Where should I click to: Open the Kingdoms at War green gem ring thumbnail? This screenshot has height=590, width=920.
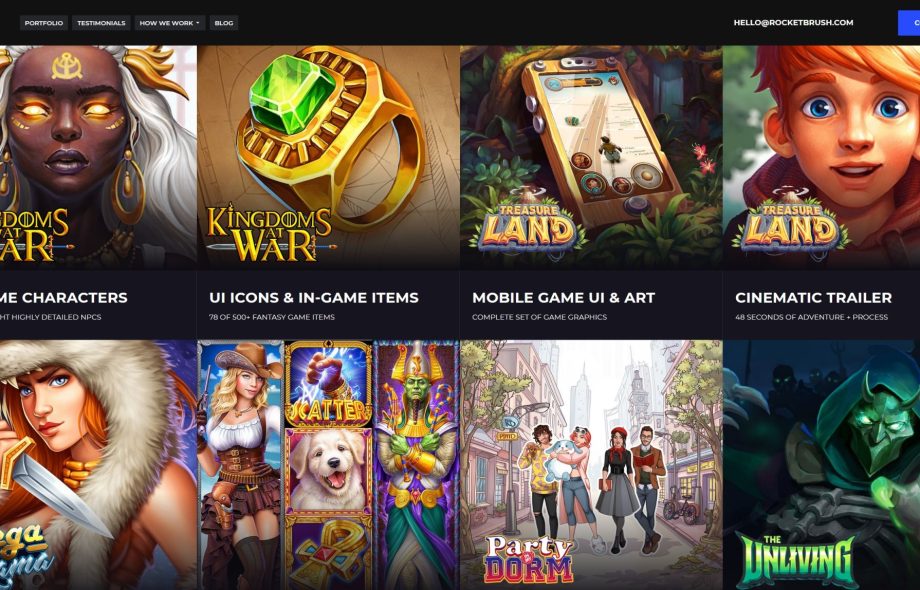point(328,157)
